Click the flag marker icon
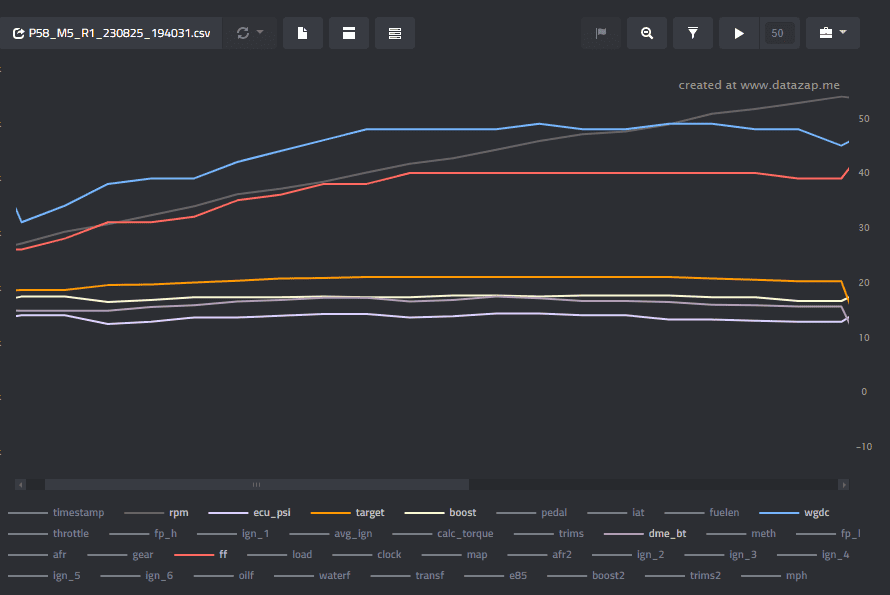Image resolution: width=890 pixels, height=595 pixels. (601, 33)
